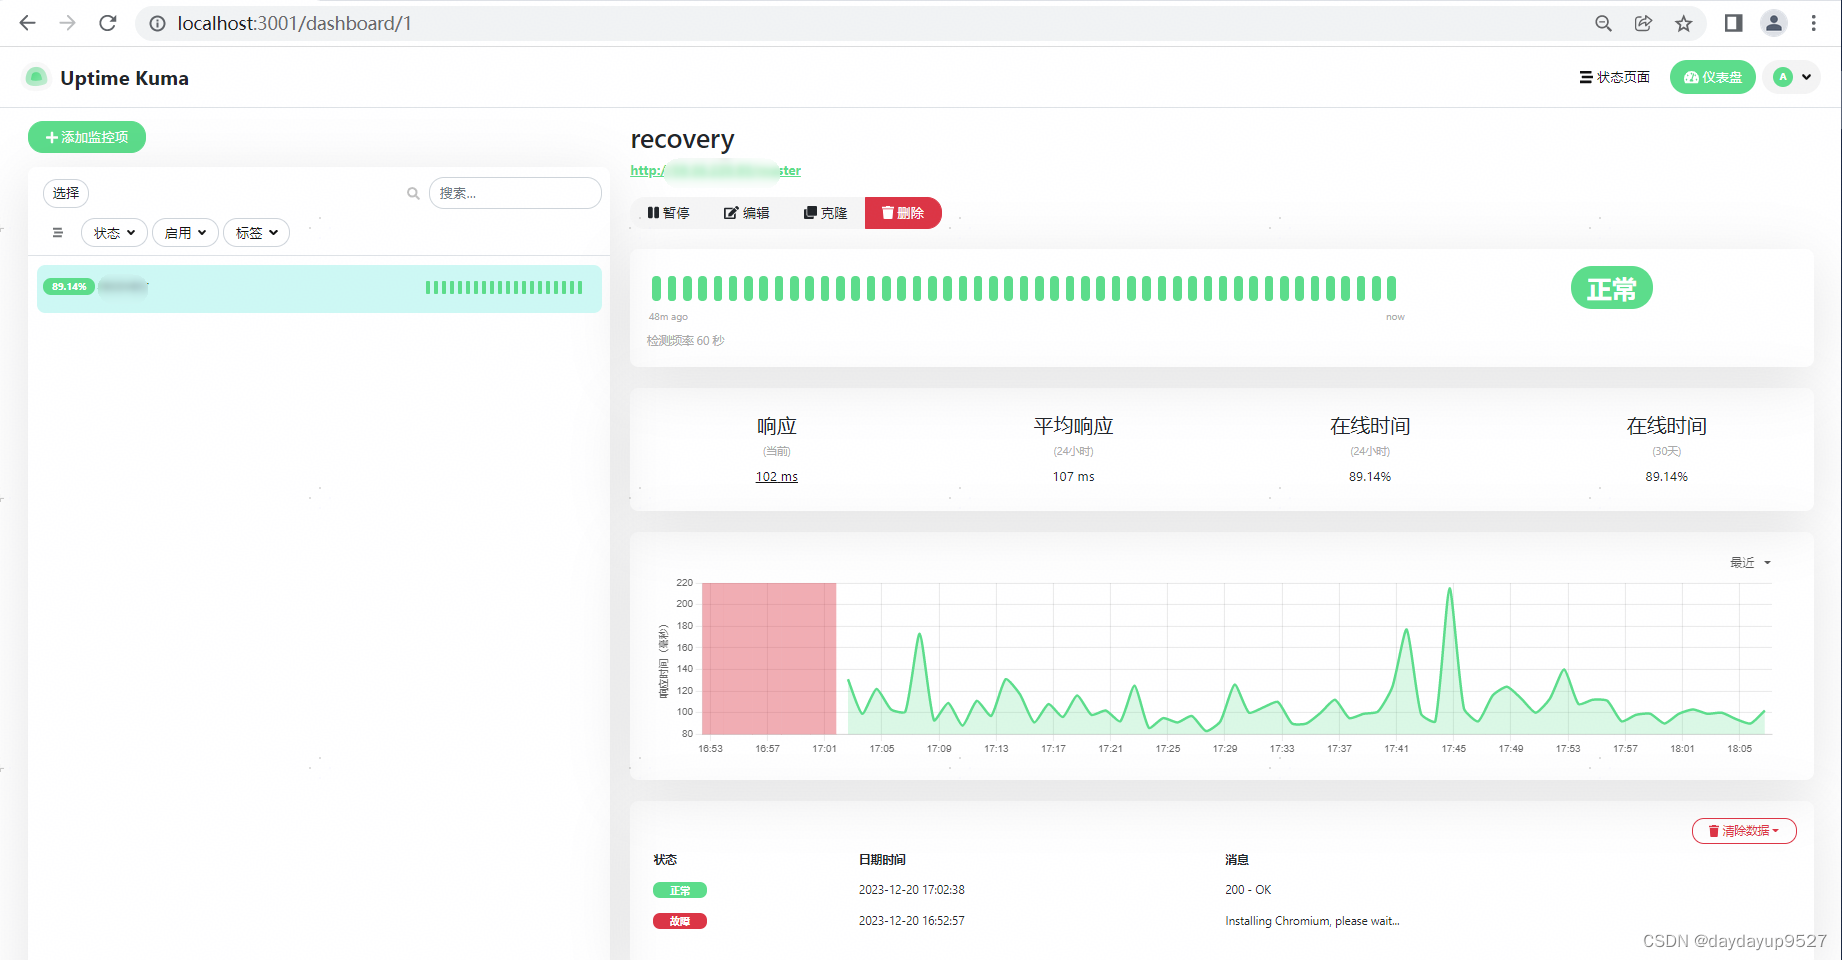Expand the 标签 tags filter dropdown

click(256, 233)
